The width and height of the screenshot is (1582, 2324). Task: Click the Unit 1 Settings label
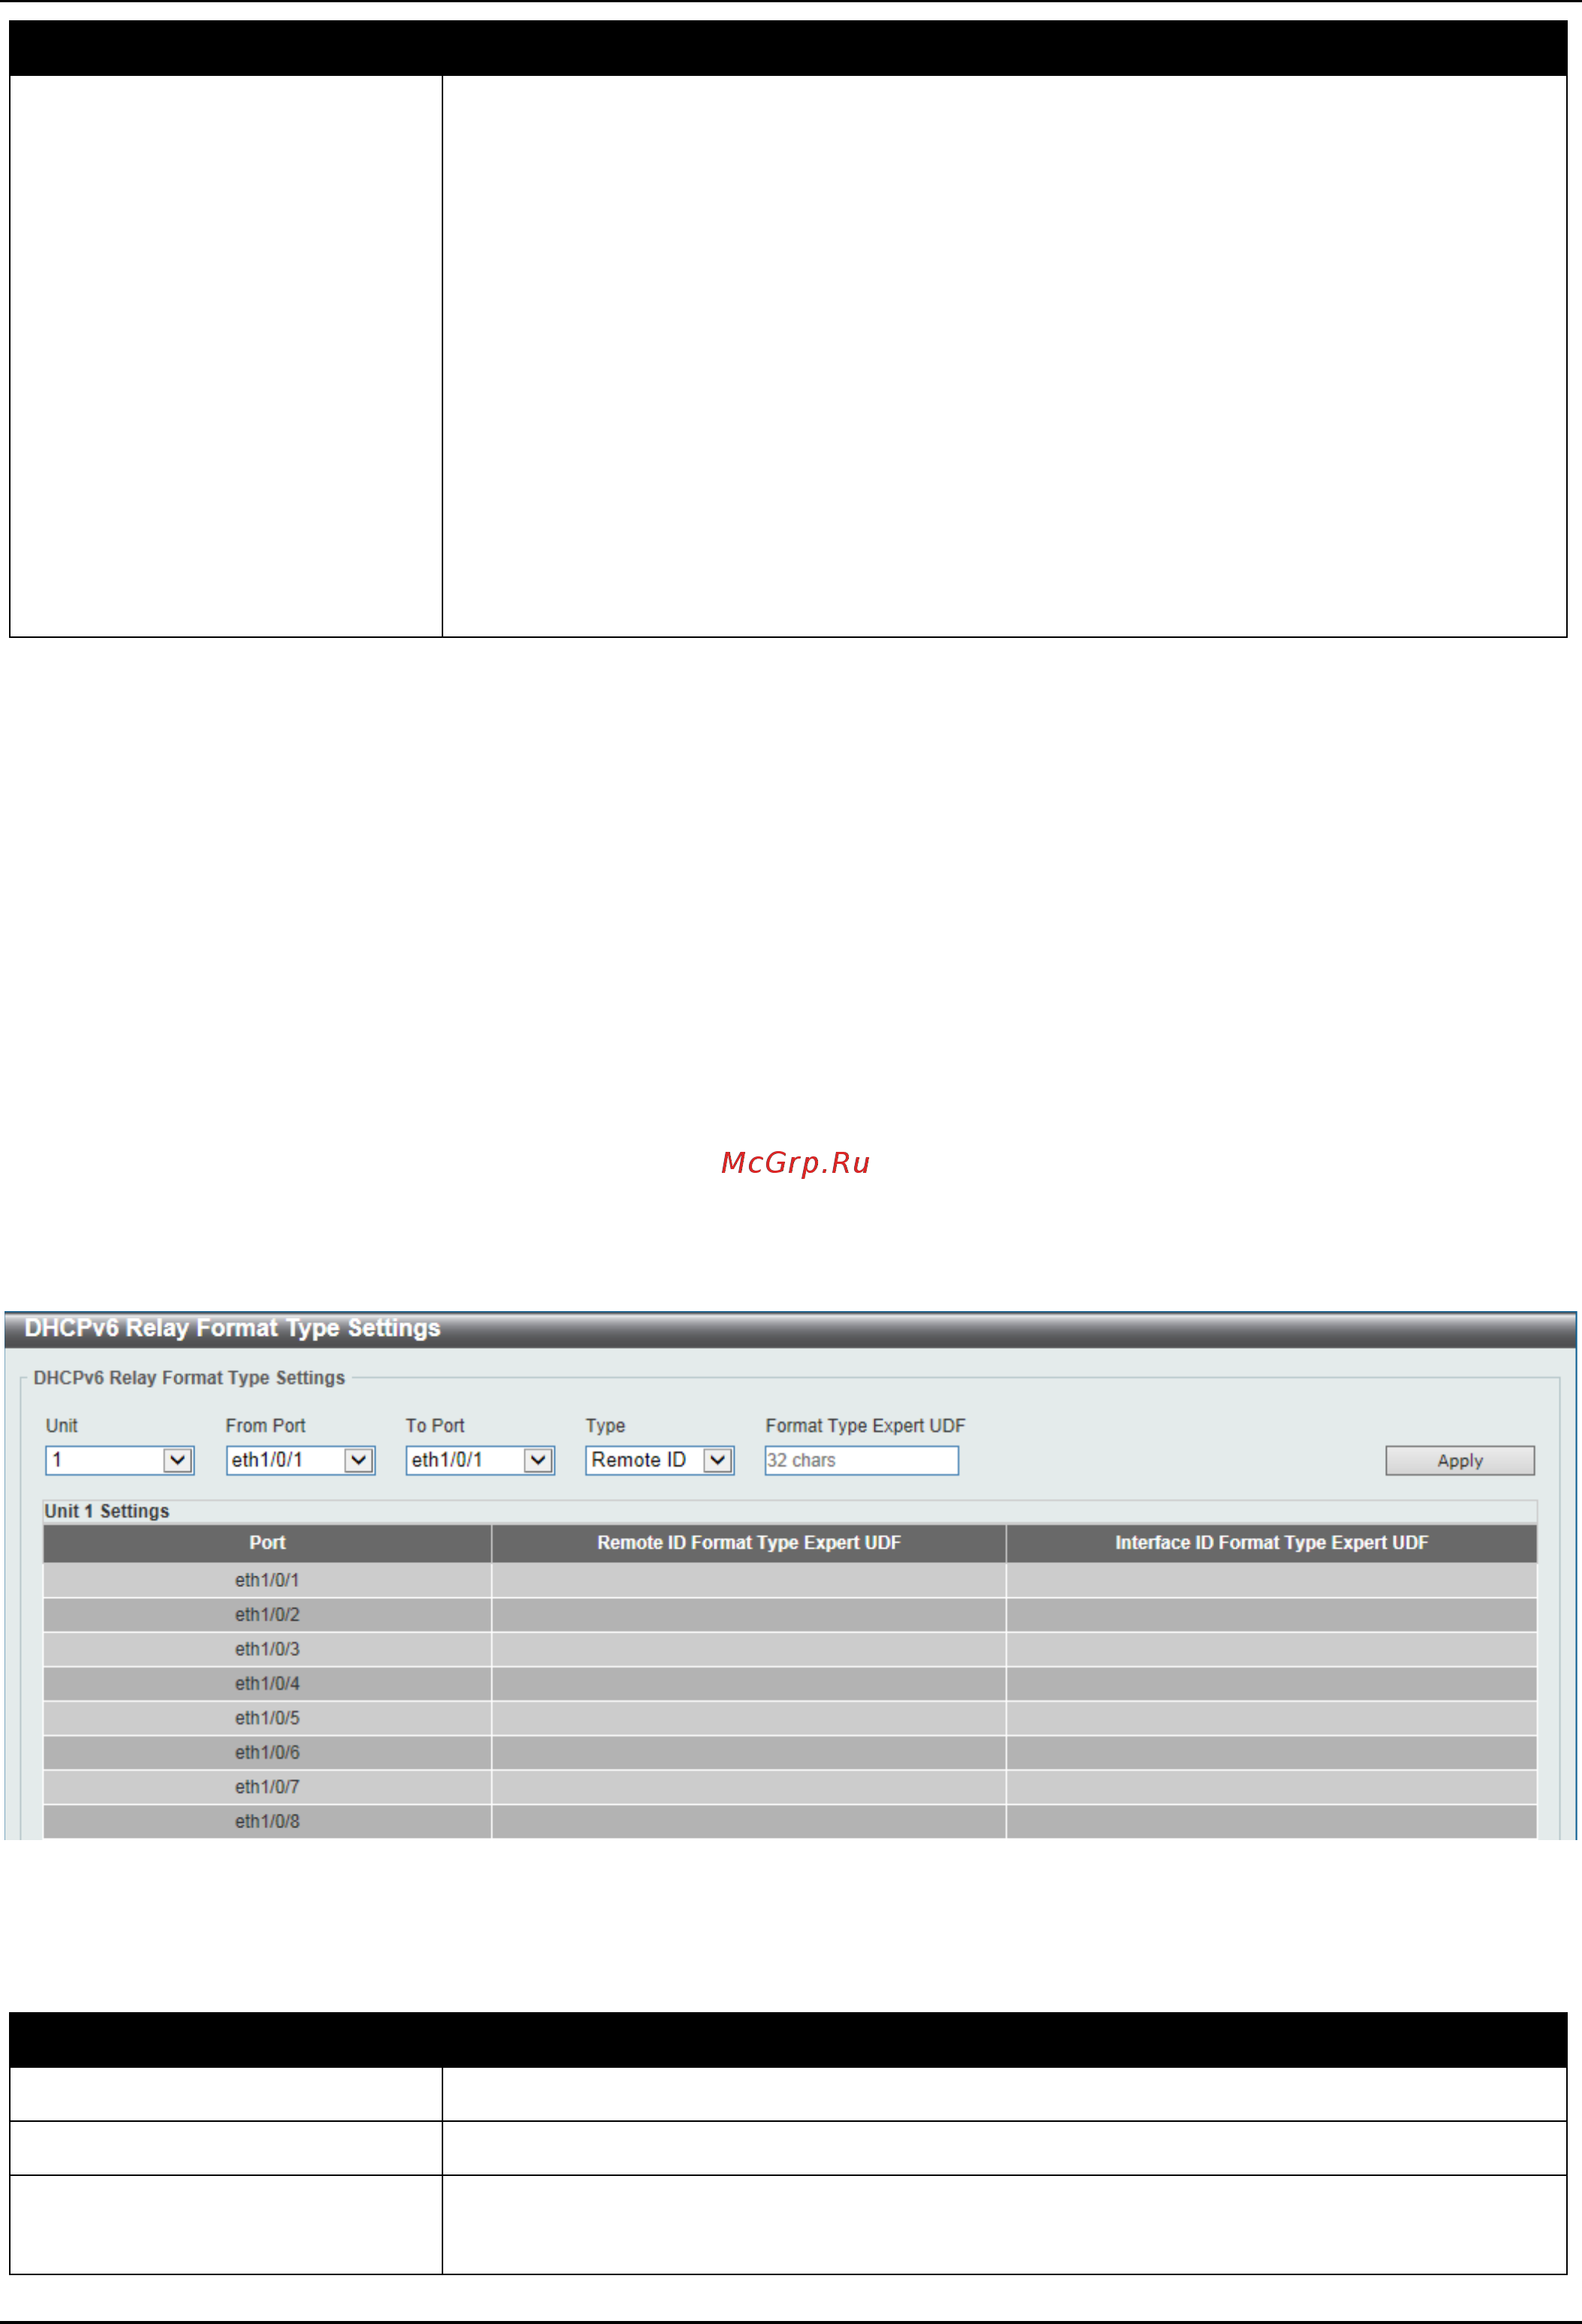pyautogui.click(x=107, y=1511)
